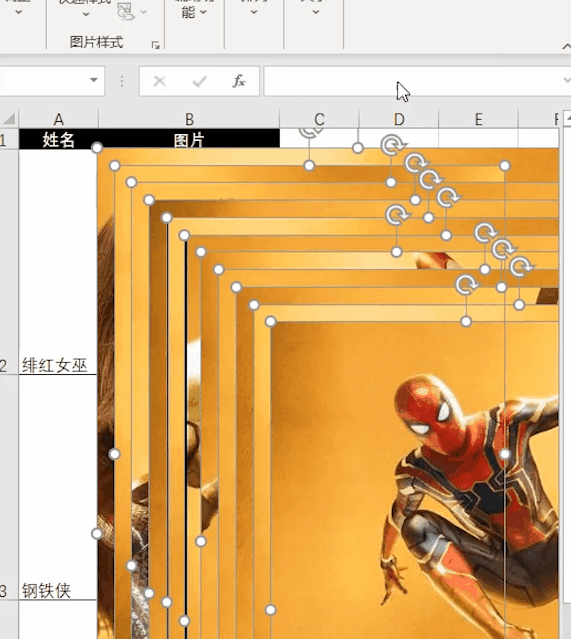Screen dimensions: 571x639
Task: Click inside the formula bar input
Action: [x=412, y=81]
